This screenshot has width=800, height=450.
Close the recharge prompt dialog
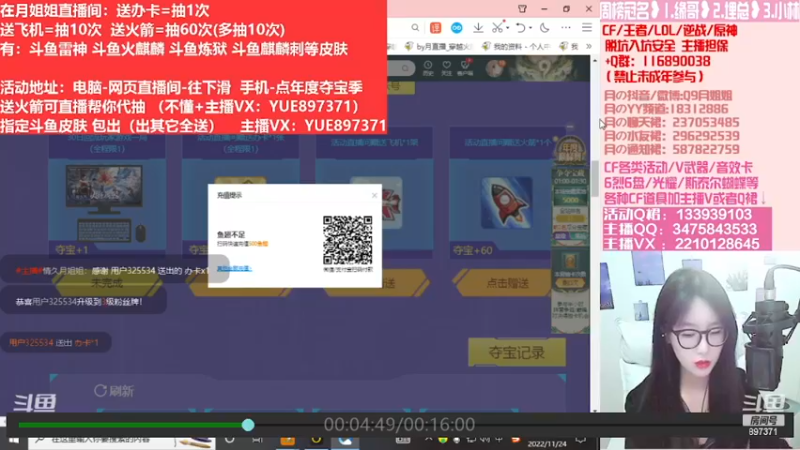(x=374, y=195)
